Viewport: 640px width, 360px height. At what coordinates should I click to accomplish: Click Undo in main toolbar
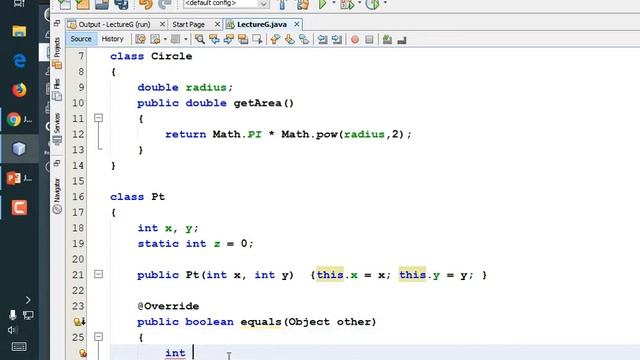click(x=145, y=4)
